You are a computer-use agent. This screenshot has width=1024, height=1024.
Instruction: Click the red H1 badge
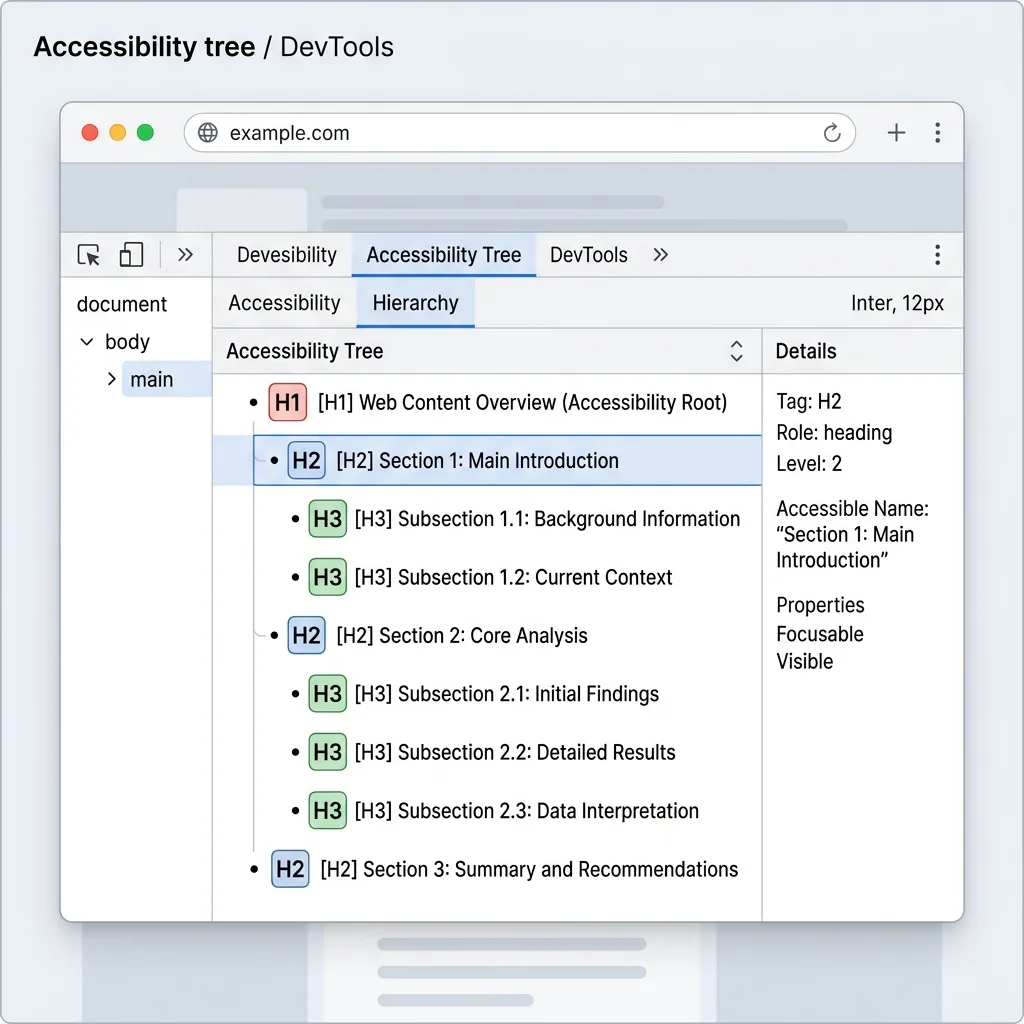point(287,402)
